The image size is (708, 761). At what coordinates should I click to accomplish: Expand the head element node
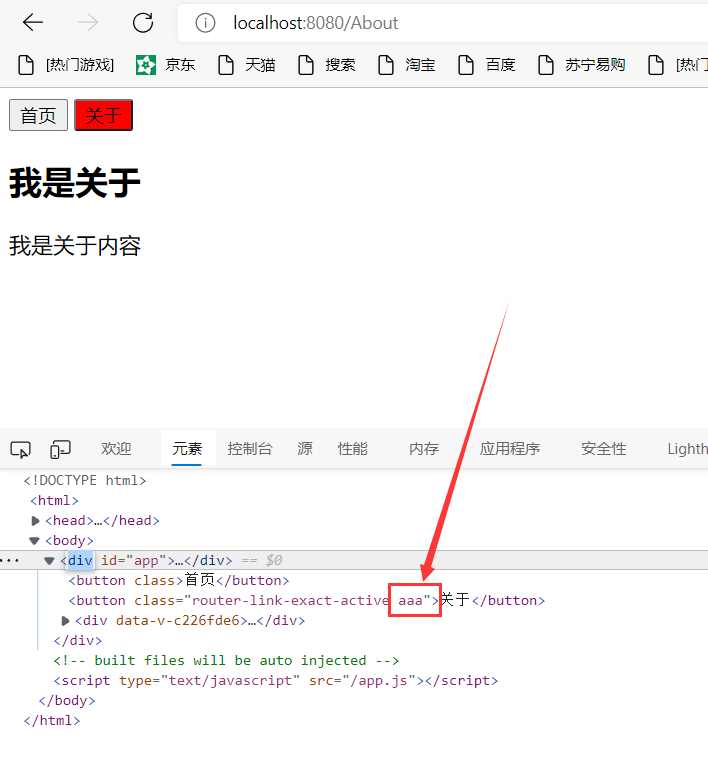(x=35, y=521)
